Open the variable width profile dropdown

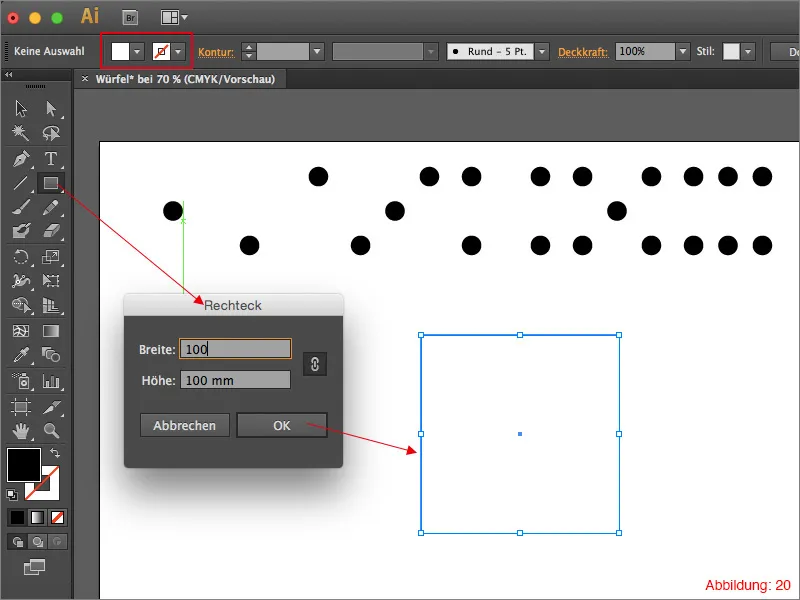431,52
